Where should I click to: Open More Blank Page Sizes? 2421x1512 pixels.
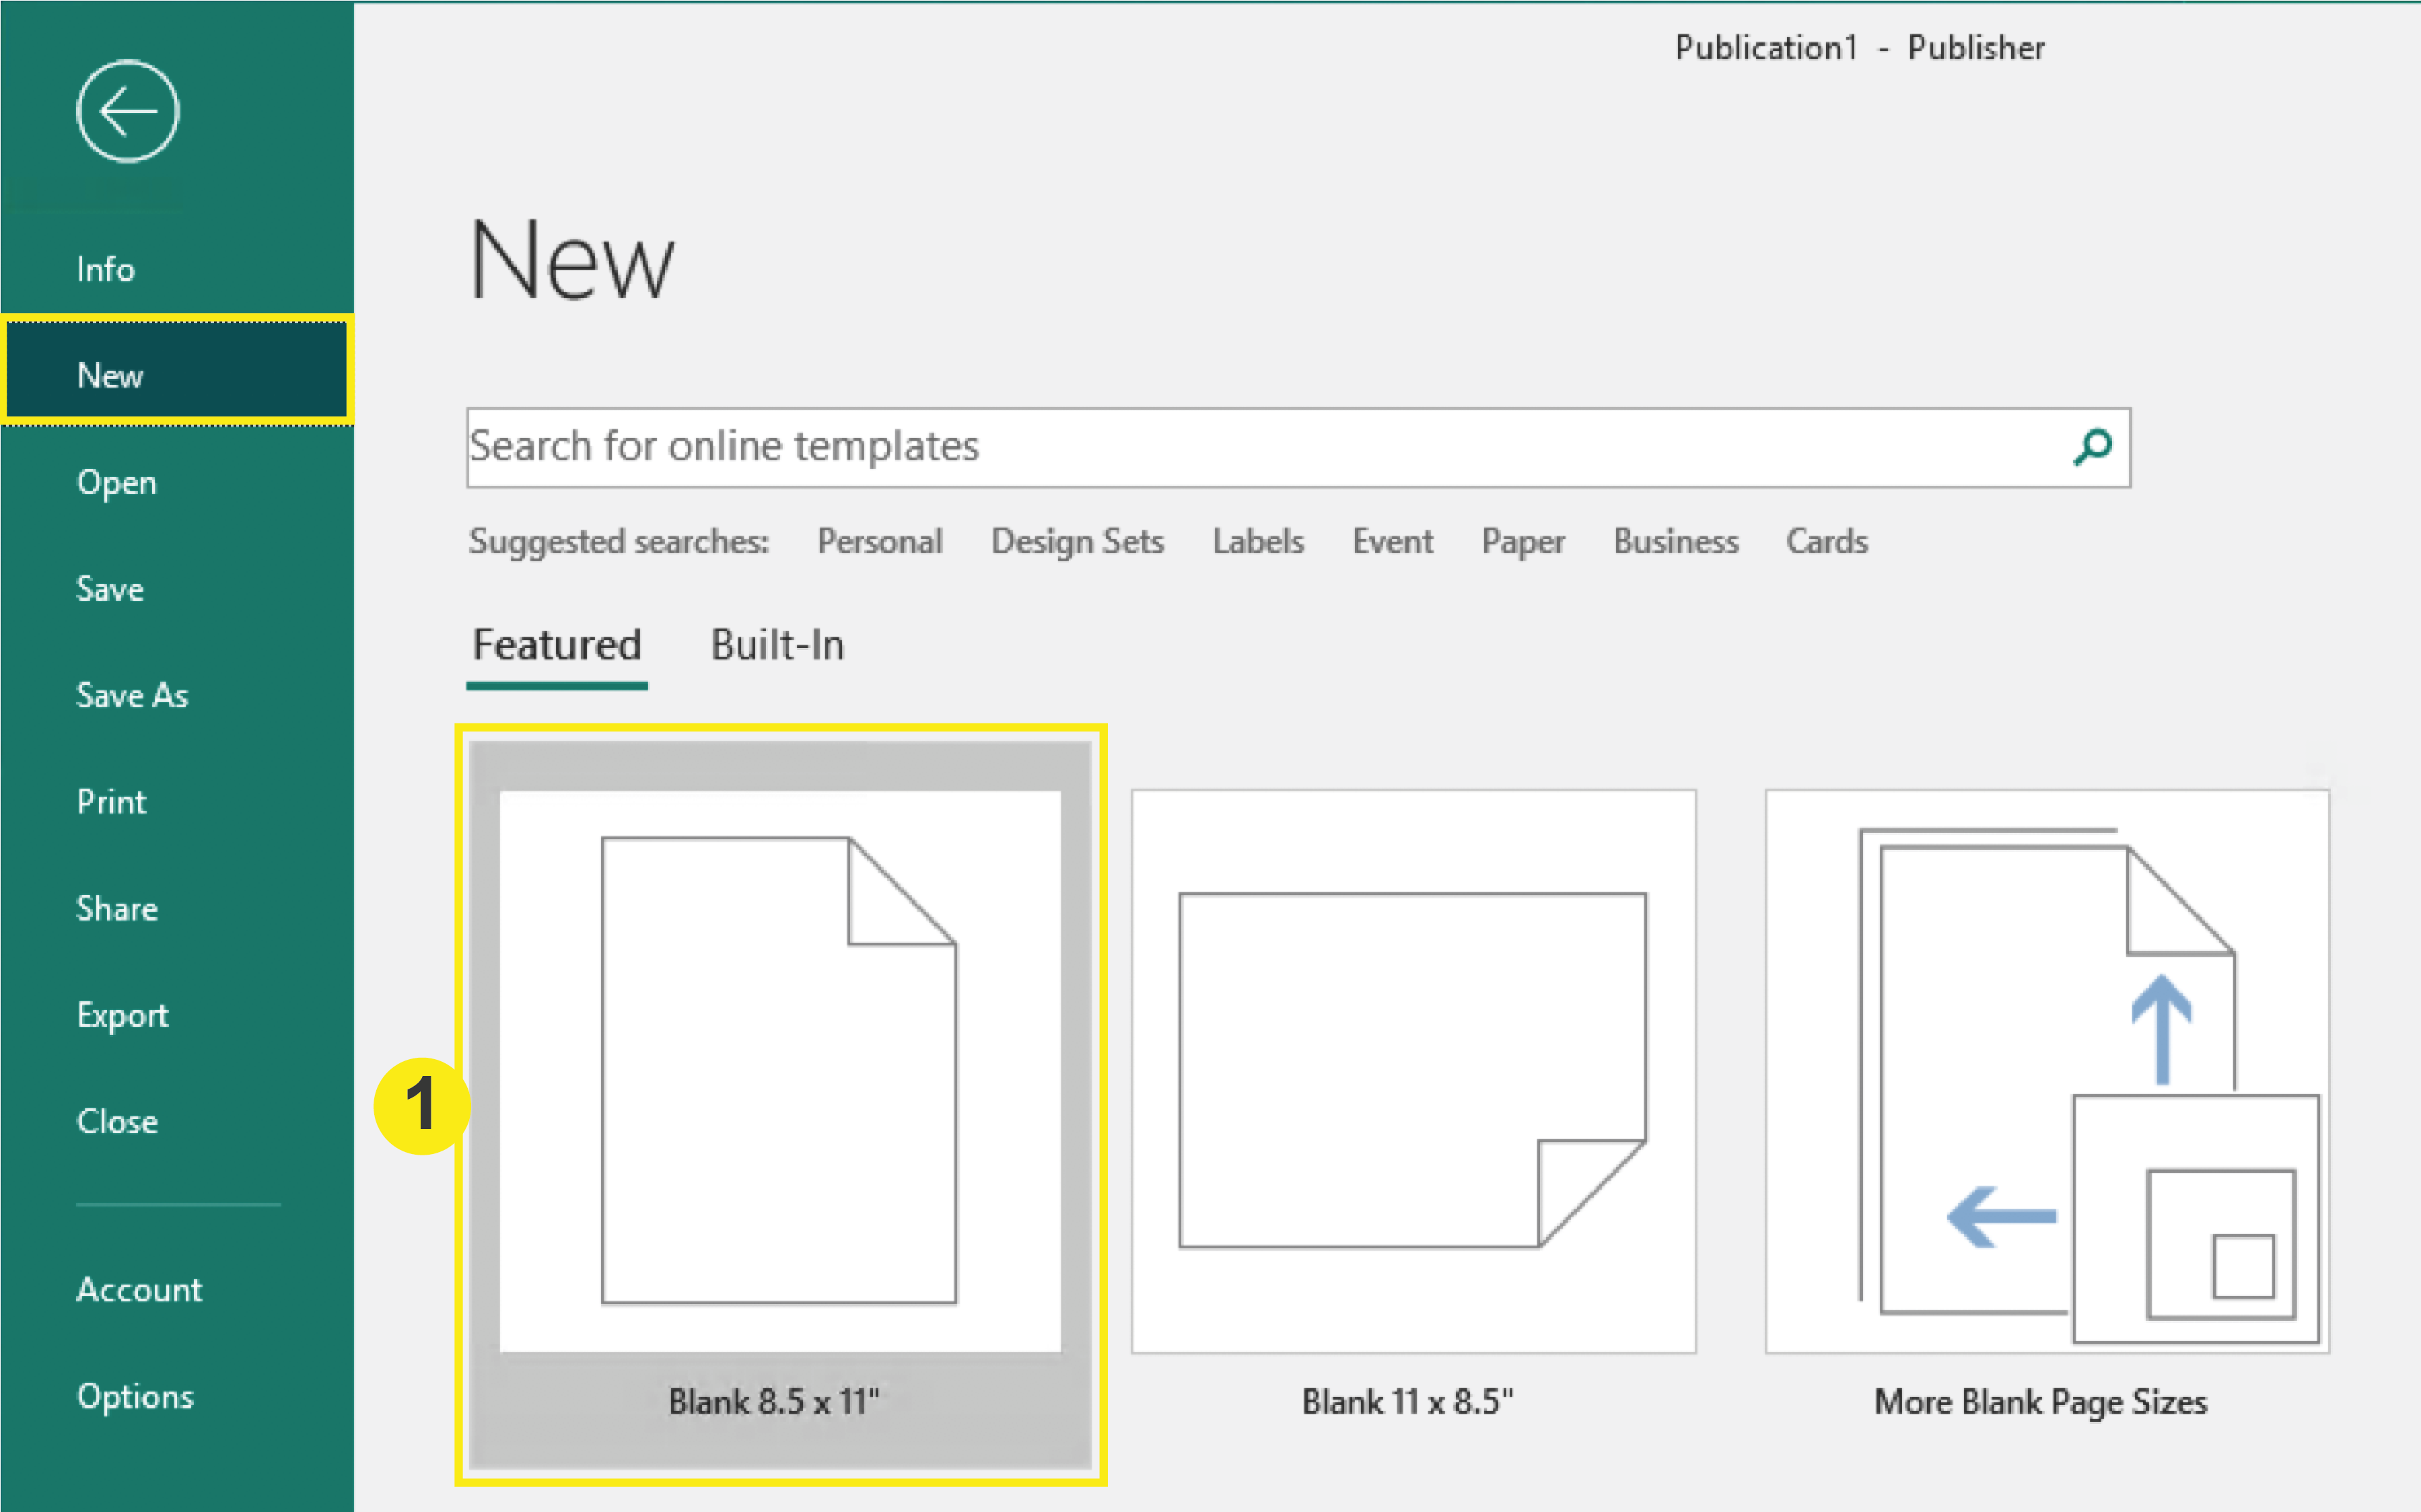(x=2046, y=1071)
